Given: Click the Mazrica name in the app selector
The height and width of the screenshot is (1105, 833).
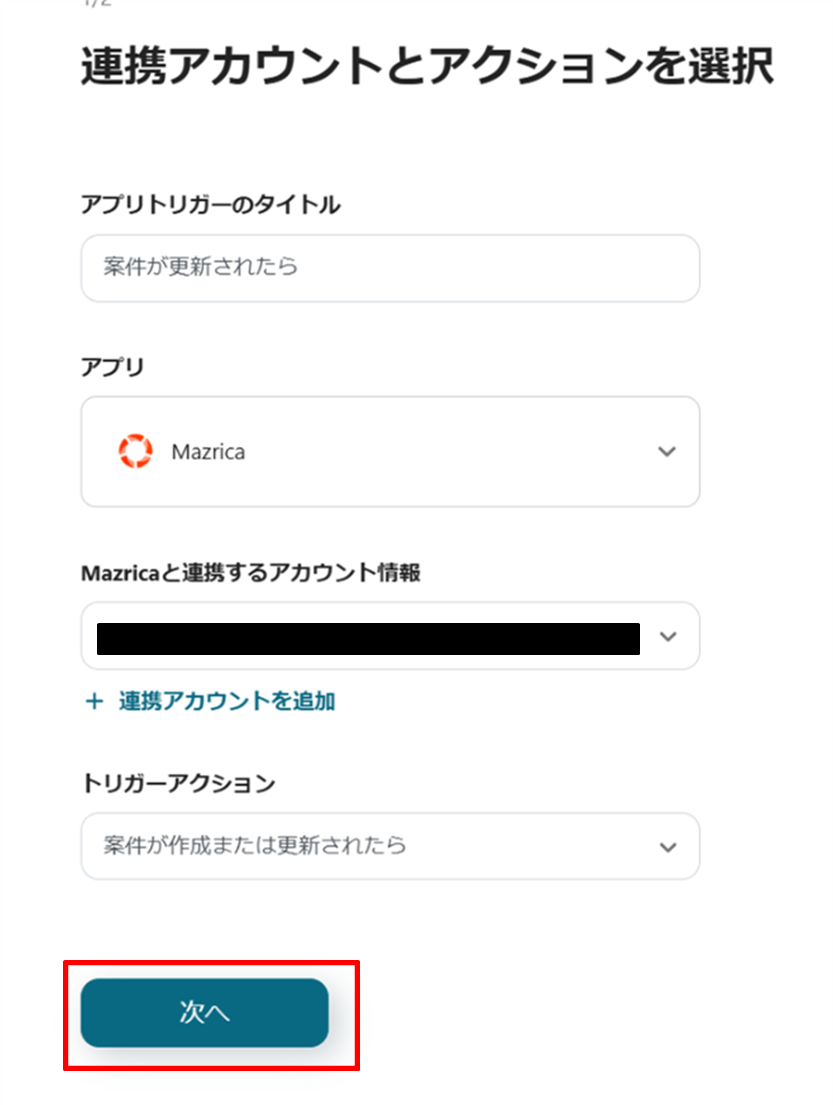Looking at the screenshot, I should [x=208, y=452].
